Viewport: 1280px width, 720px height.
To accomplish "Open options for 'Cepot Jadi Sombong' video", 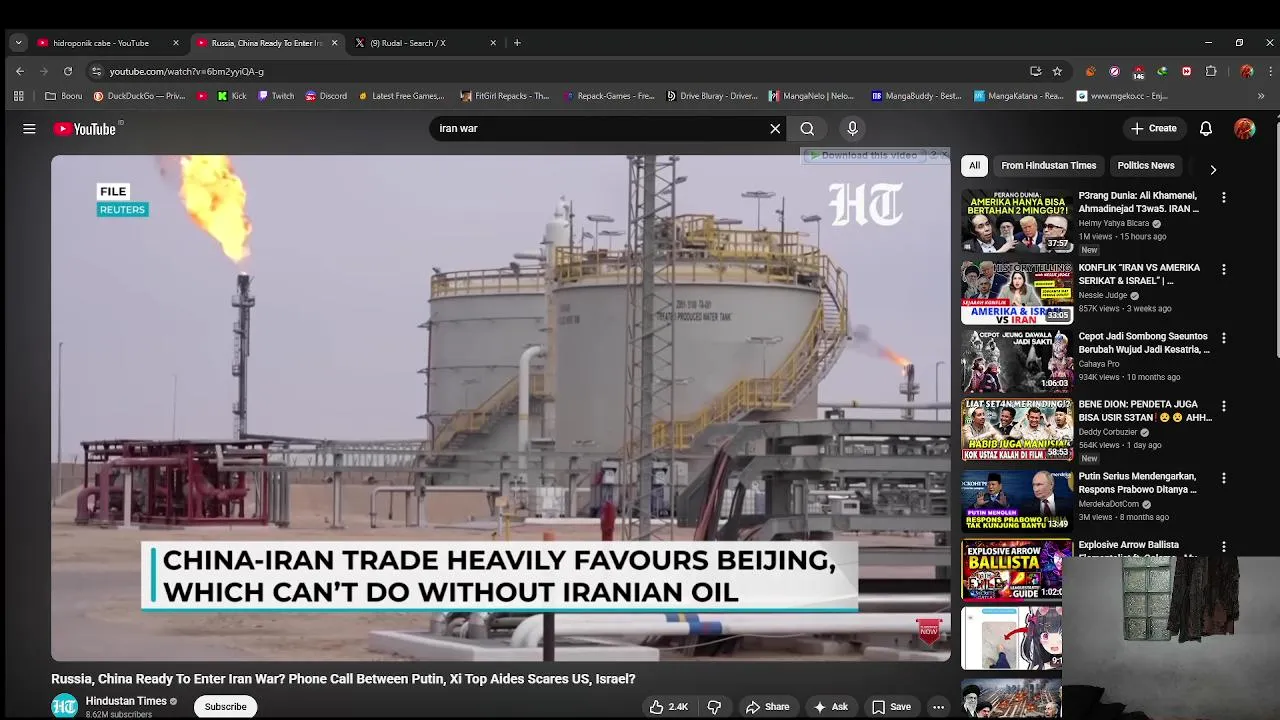I will [x=1223, y=338].
